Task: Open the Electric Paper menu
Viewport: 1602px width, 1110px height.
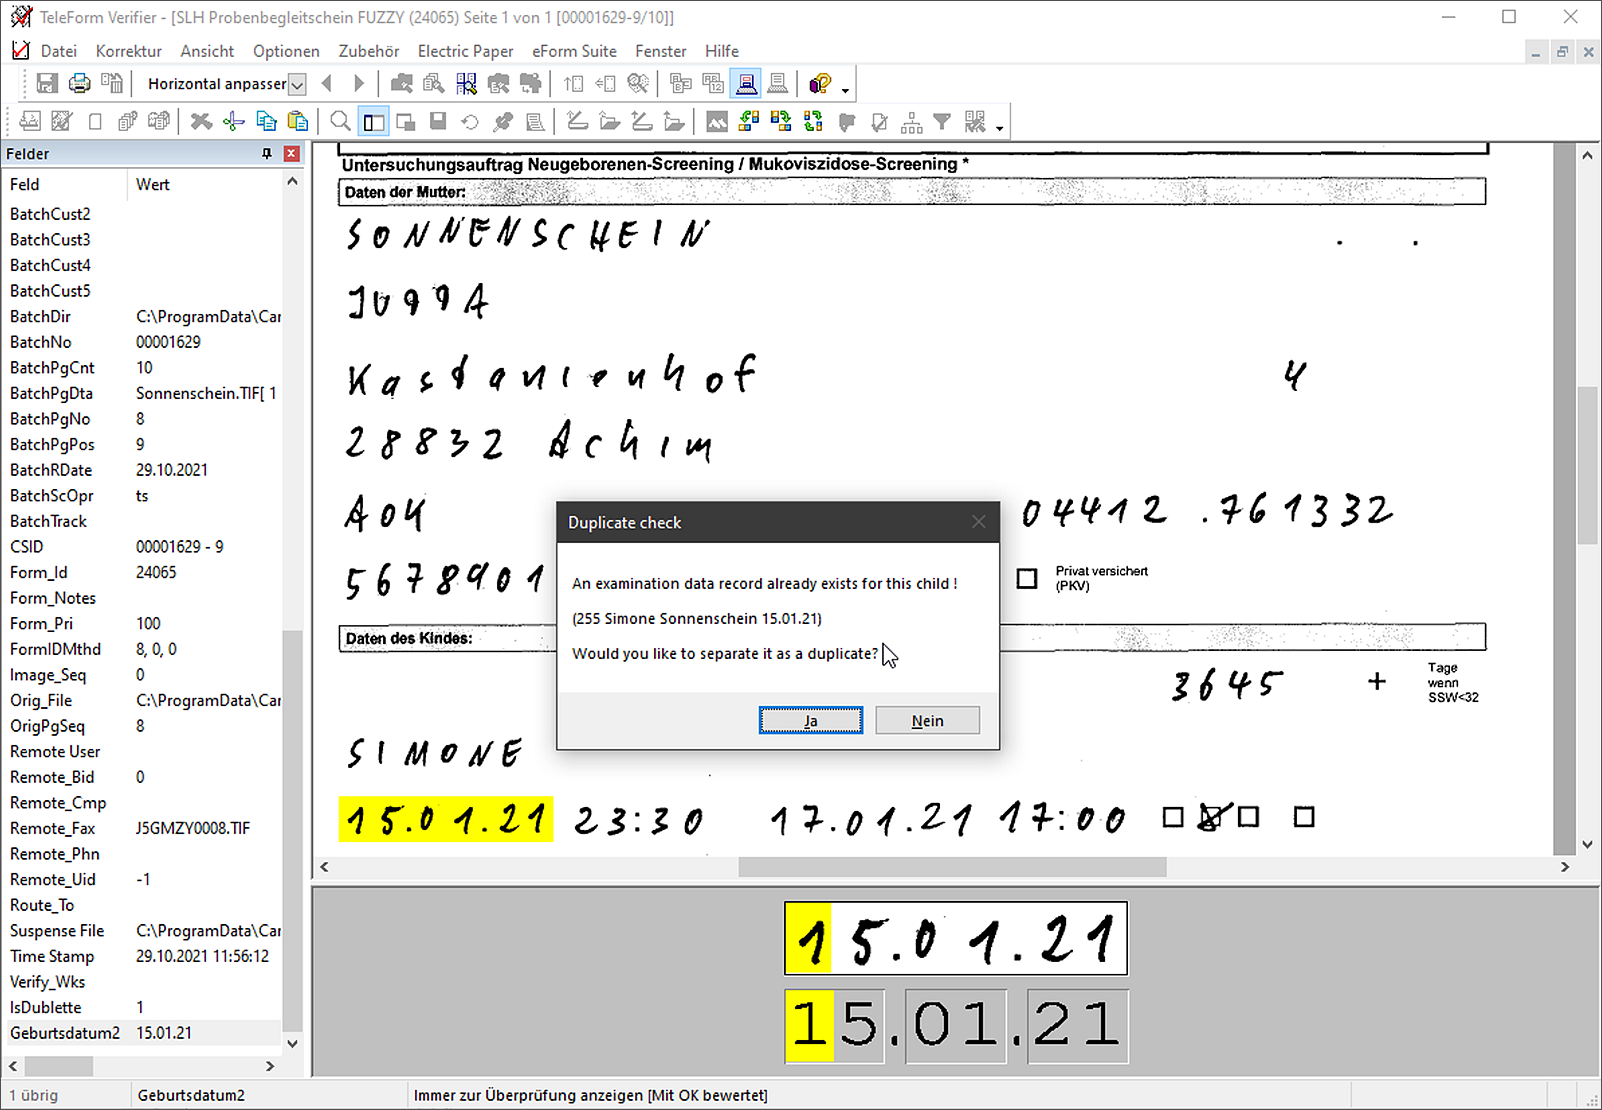Action: (465, 51)
